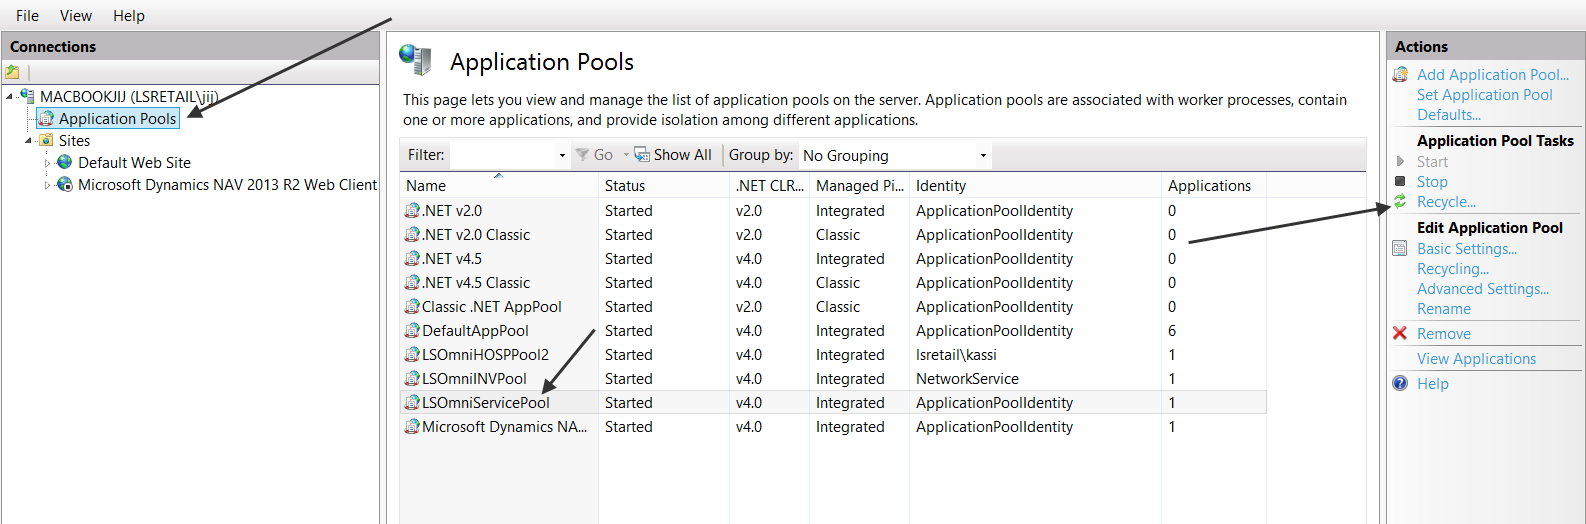Click the green Recycle icon
This screenshot has width=1586, height=524.
tap(1400, 202)
